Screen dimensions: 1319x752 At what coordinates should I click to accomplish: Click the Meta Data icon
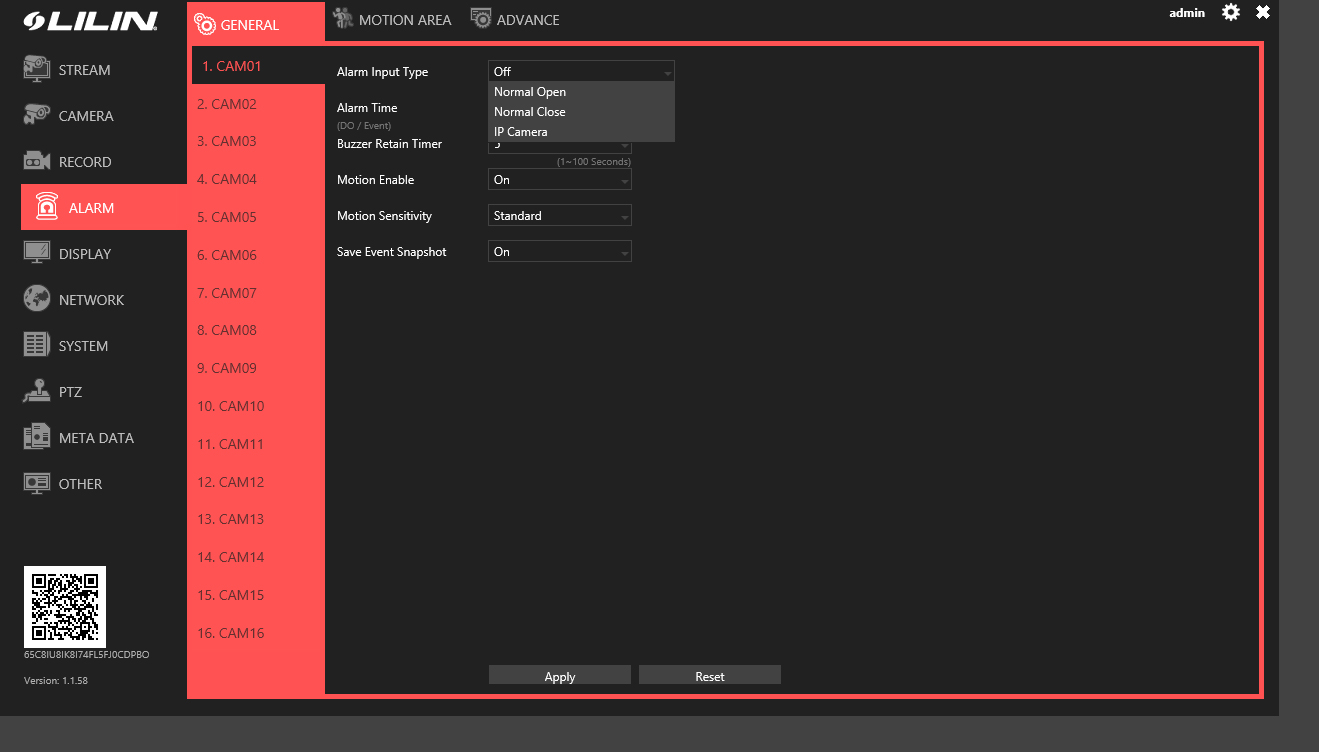click(x=37, y=437)
